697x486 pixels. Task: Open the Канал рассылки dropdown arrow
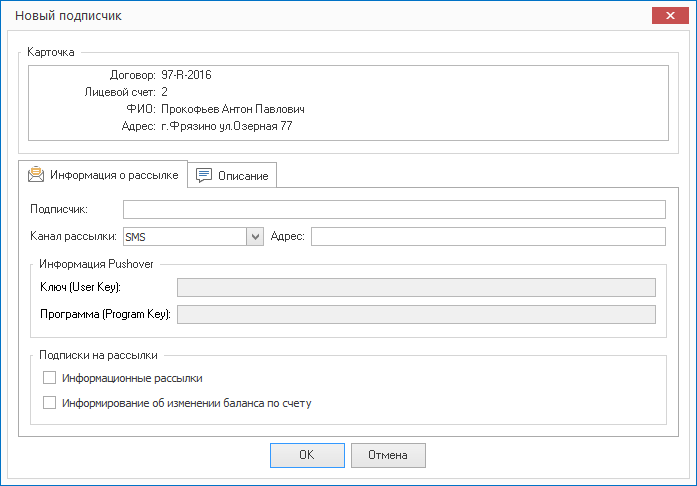click(x=255, y=237)
